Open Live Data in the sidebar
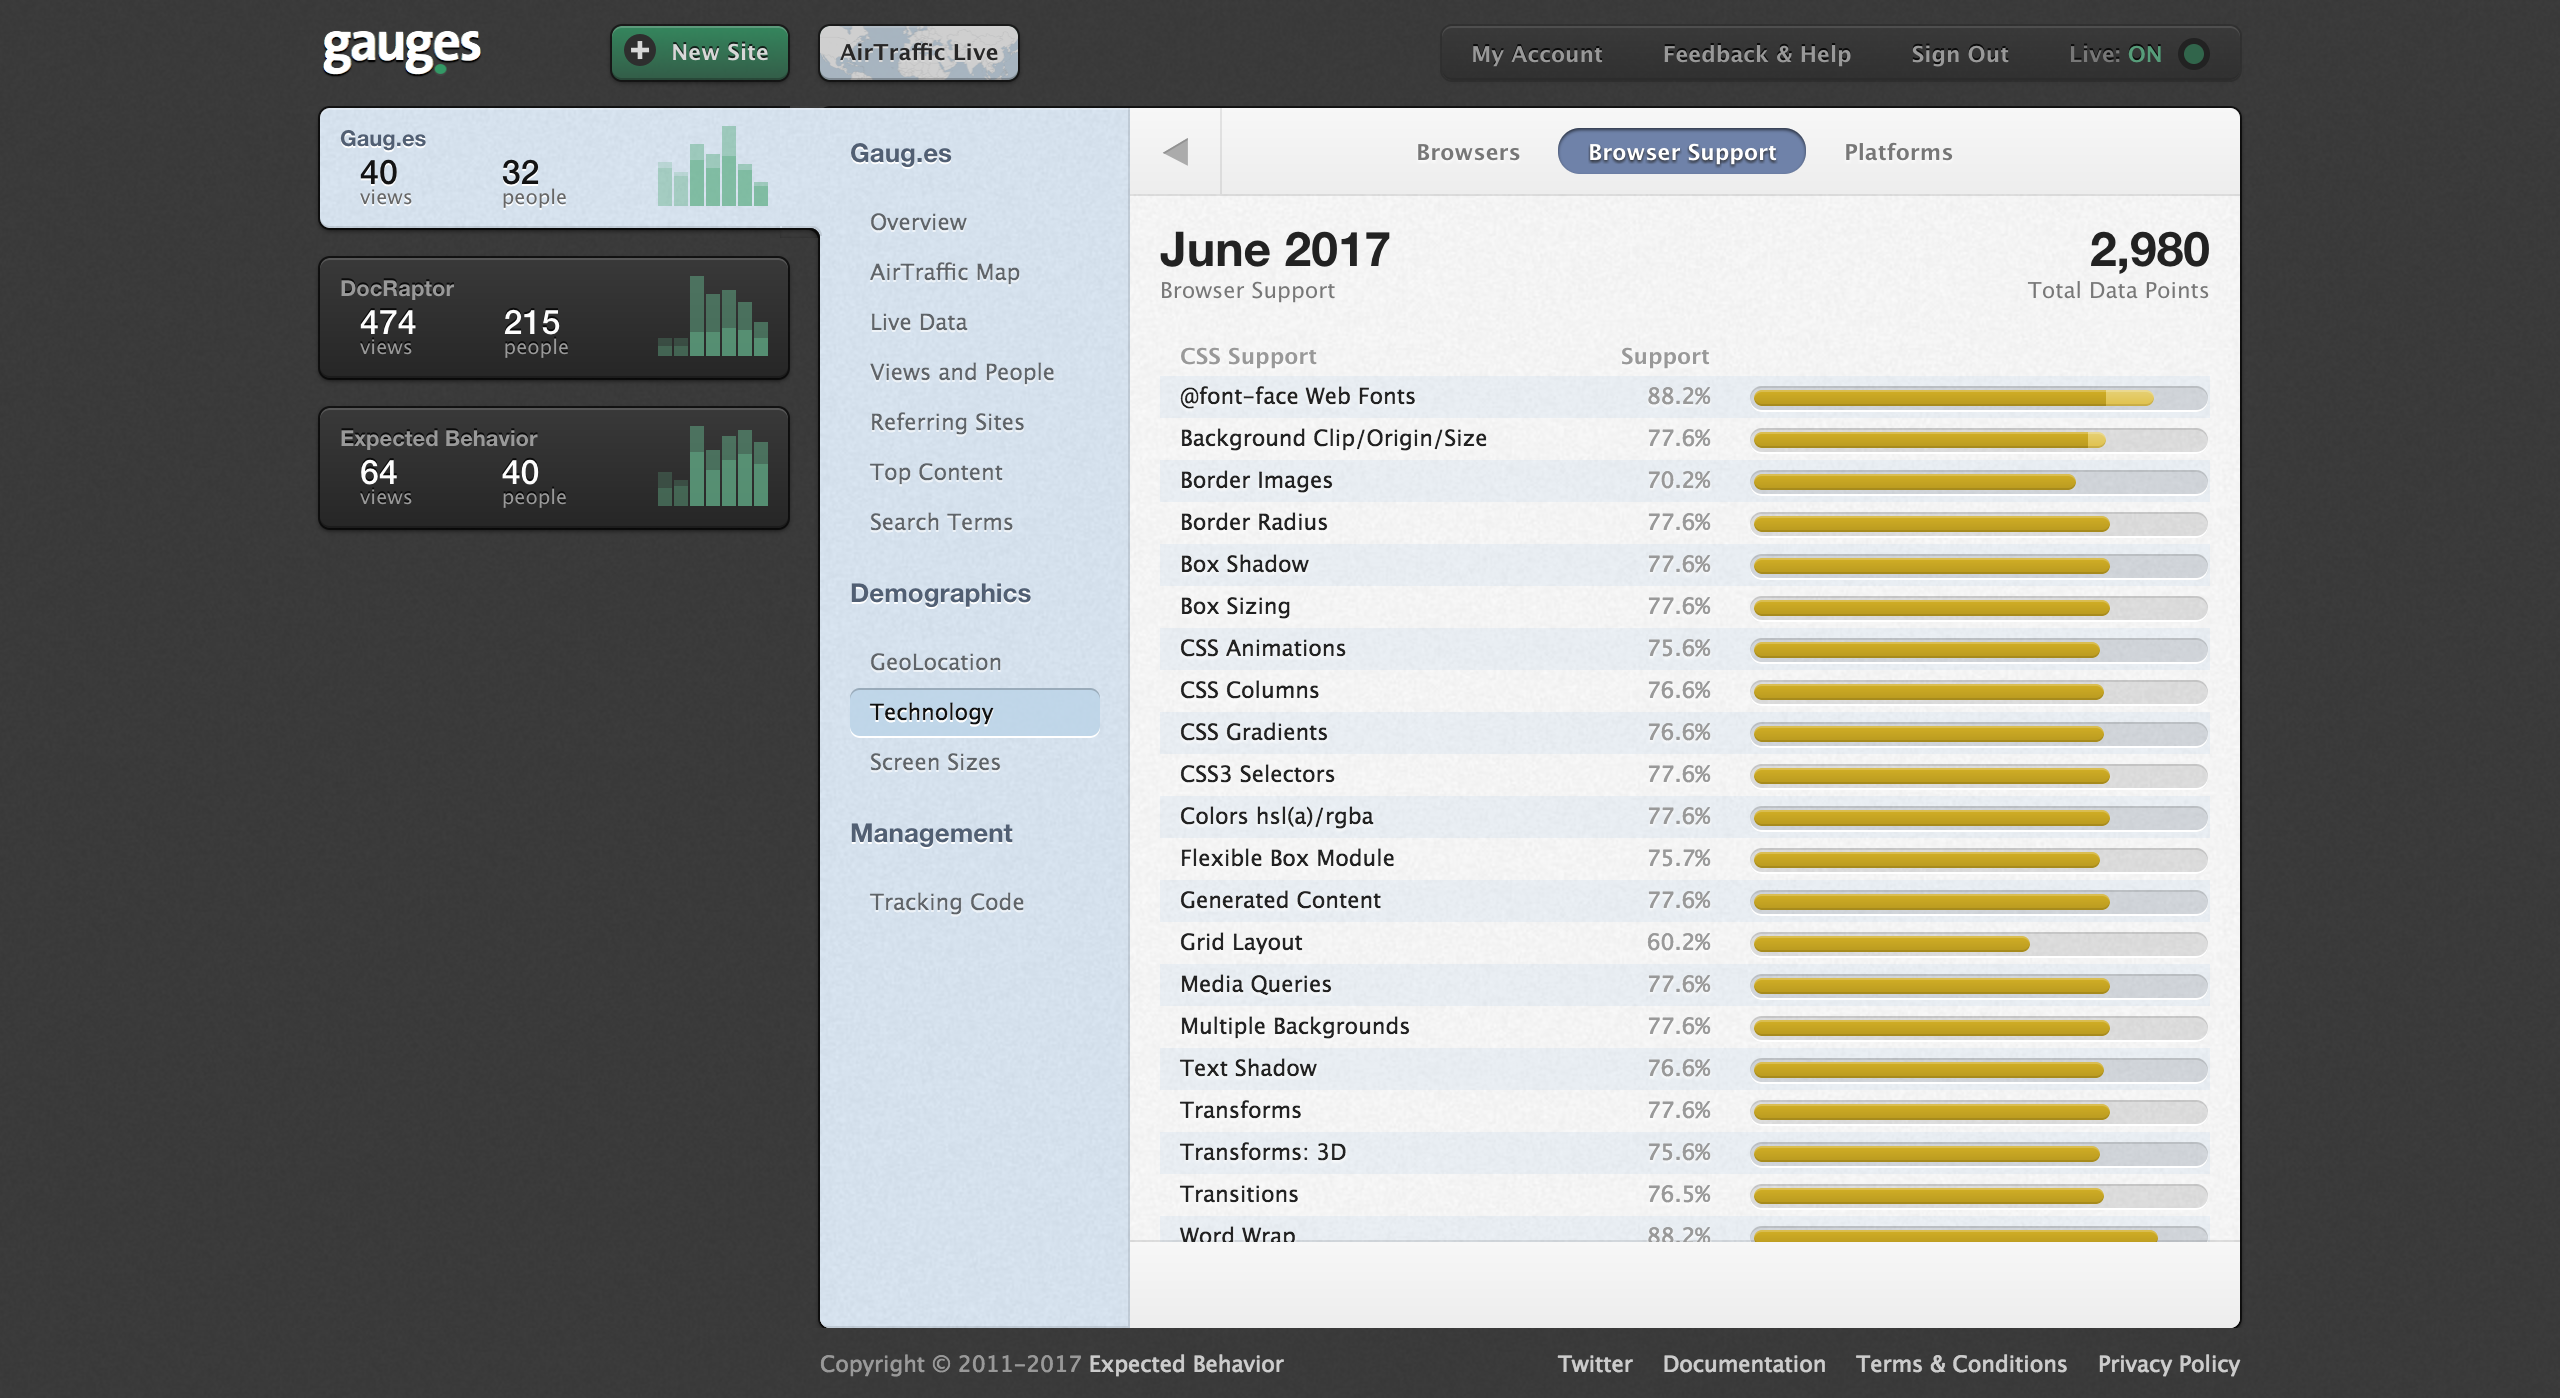This screenshot has width=2560, height=1398. pos(918,322)
